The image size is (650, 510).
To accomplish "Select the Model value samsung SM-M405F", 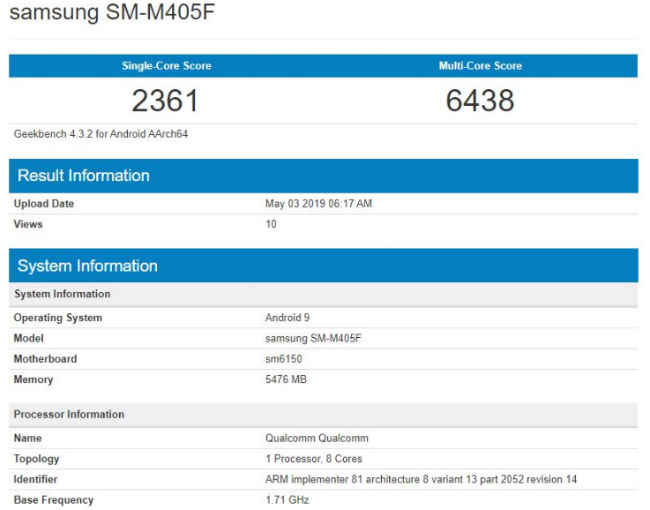I will coord(313,338).
